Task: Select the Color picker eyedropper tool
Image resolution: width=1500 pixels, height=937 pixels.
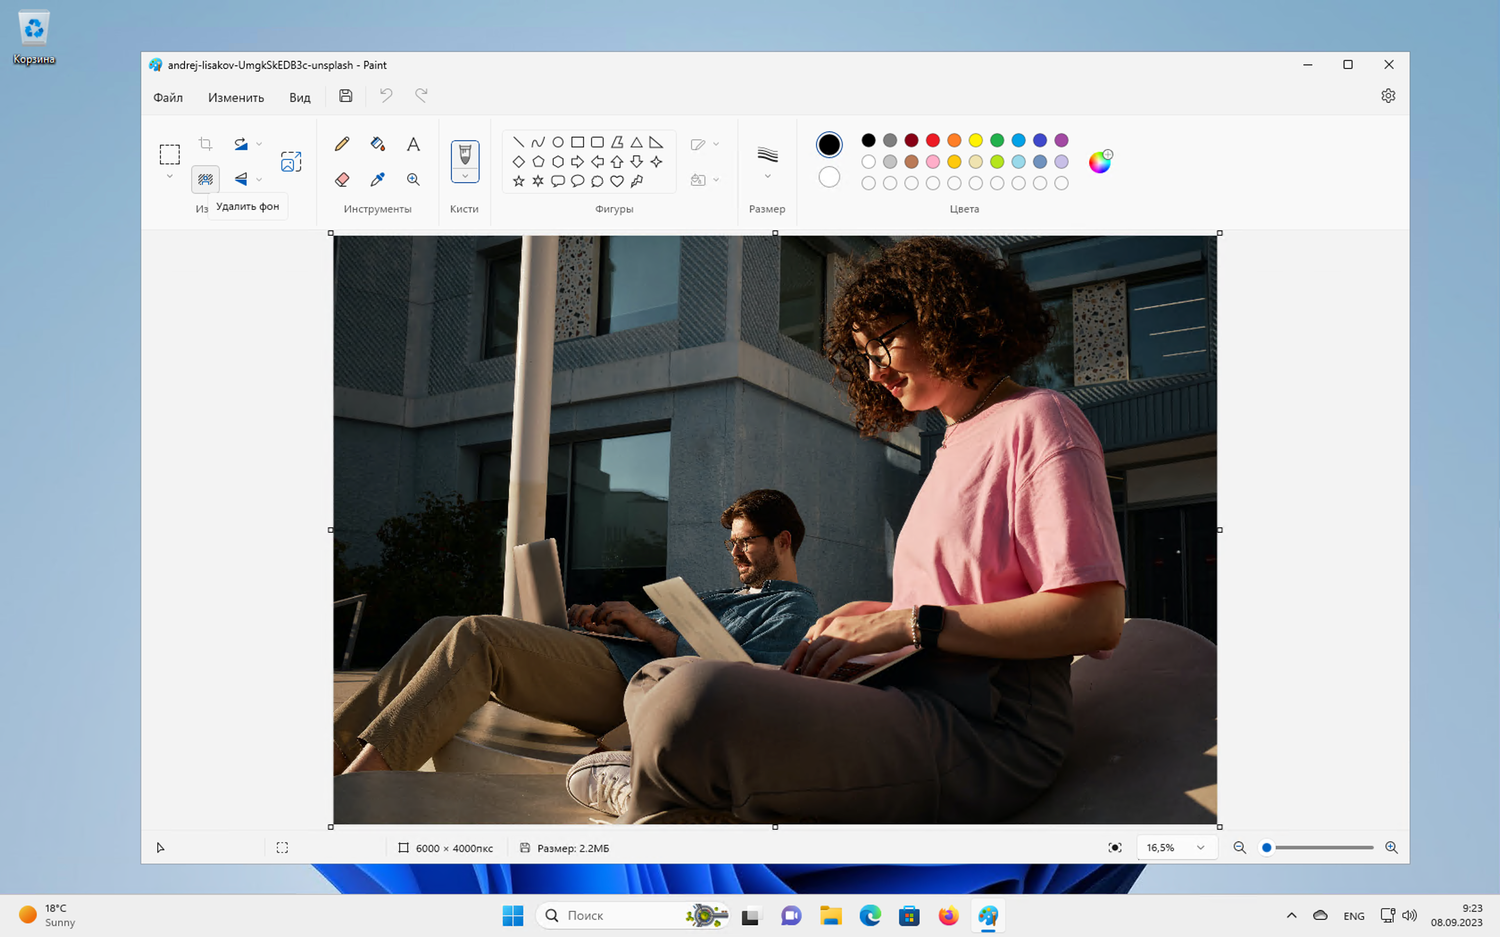Action: [377, 179]
